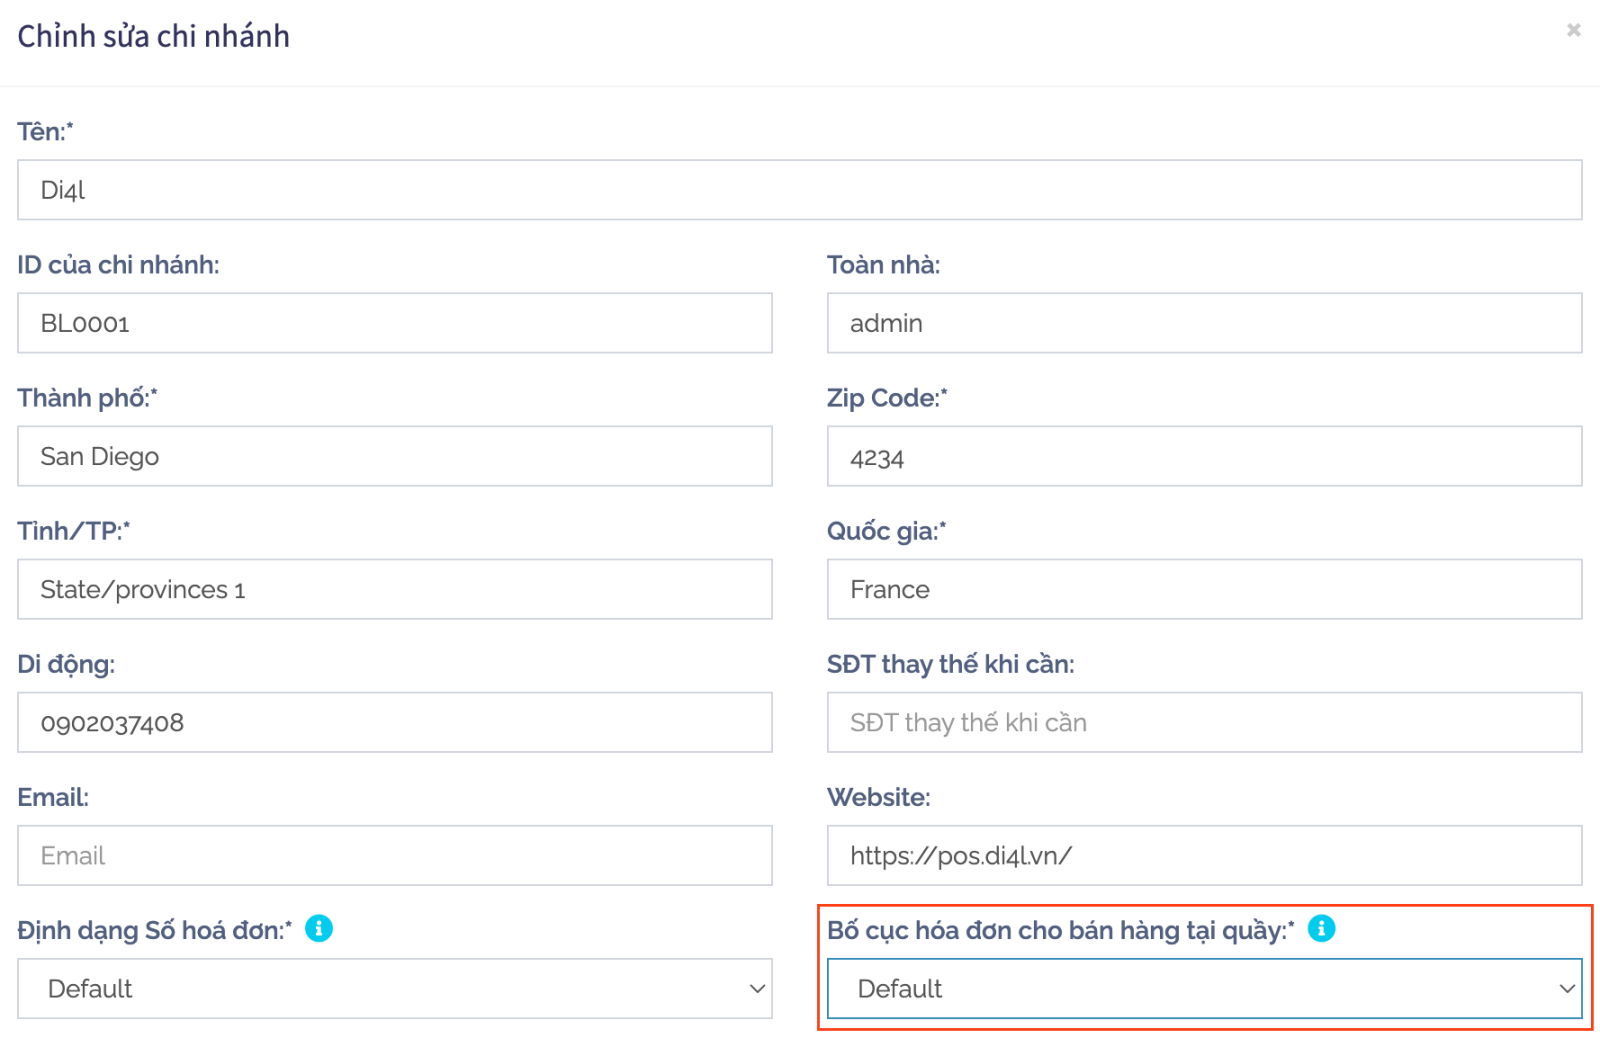Click the empty Email input field
The height and width of the screenshot is (1038, 1600).
click(x=395, y=855)
